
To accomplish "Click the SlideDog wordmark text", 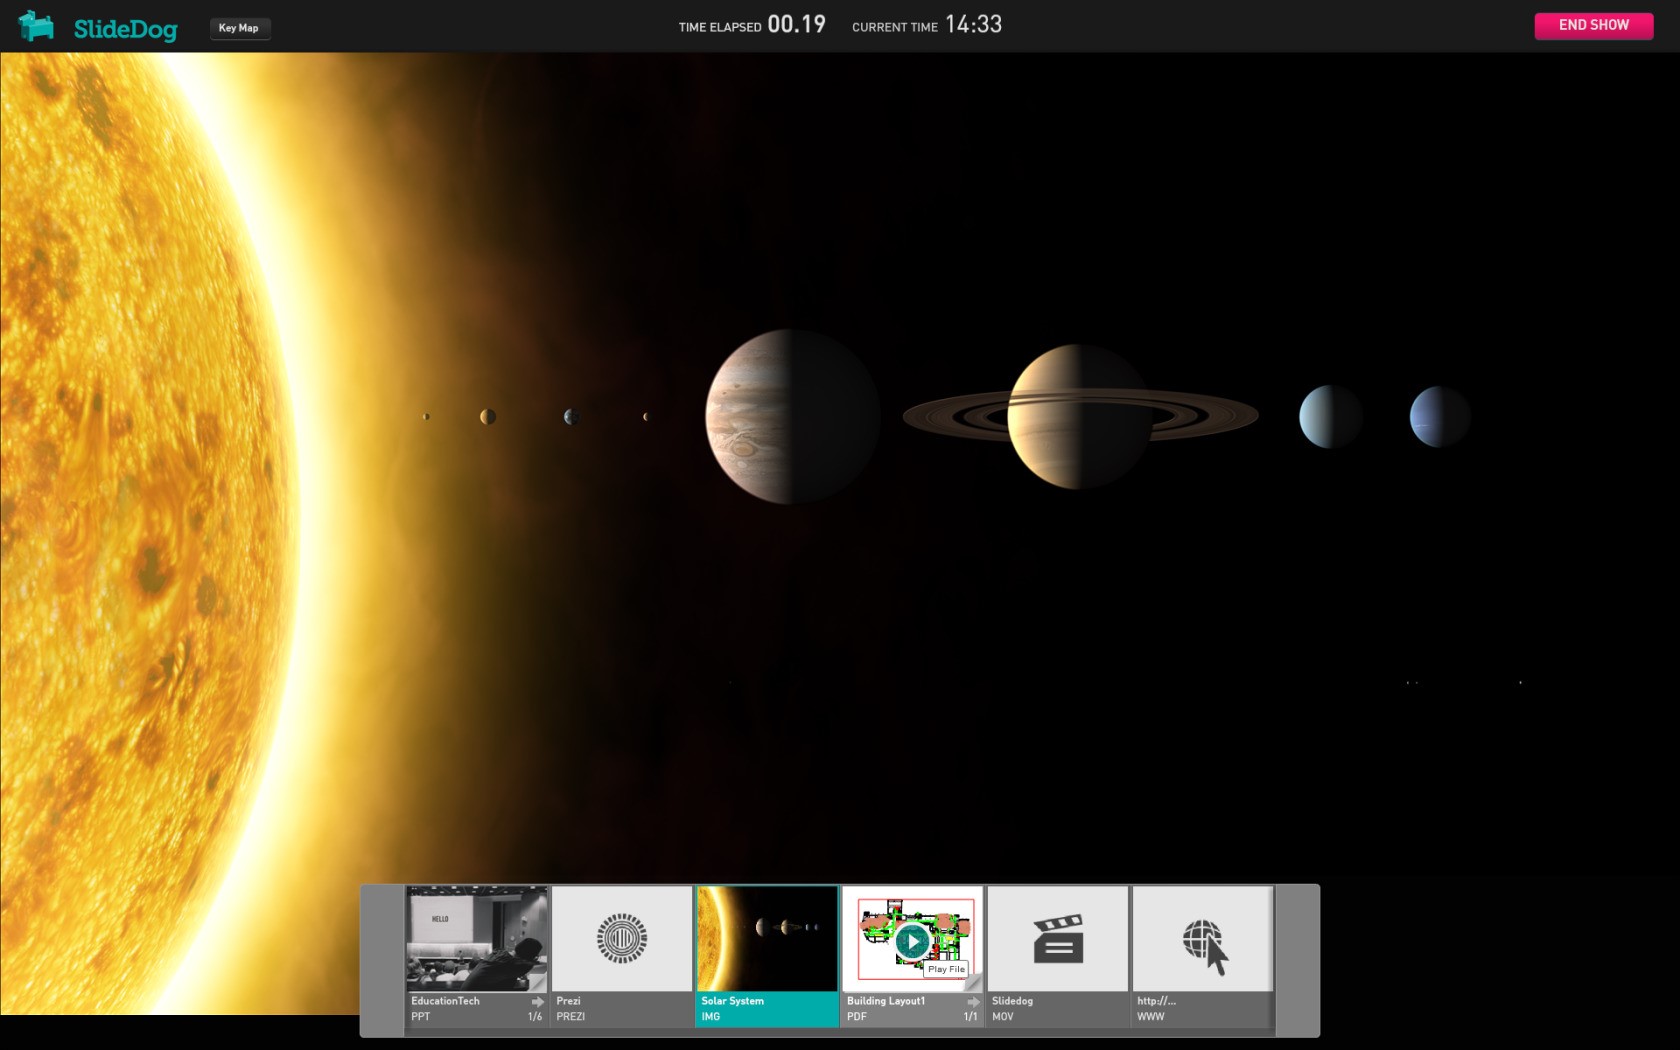I will [125, 29].
